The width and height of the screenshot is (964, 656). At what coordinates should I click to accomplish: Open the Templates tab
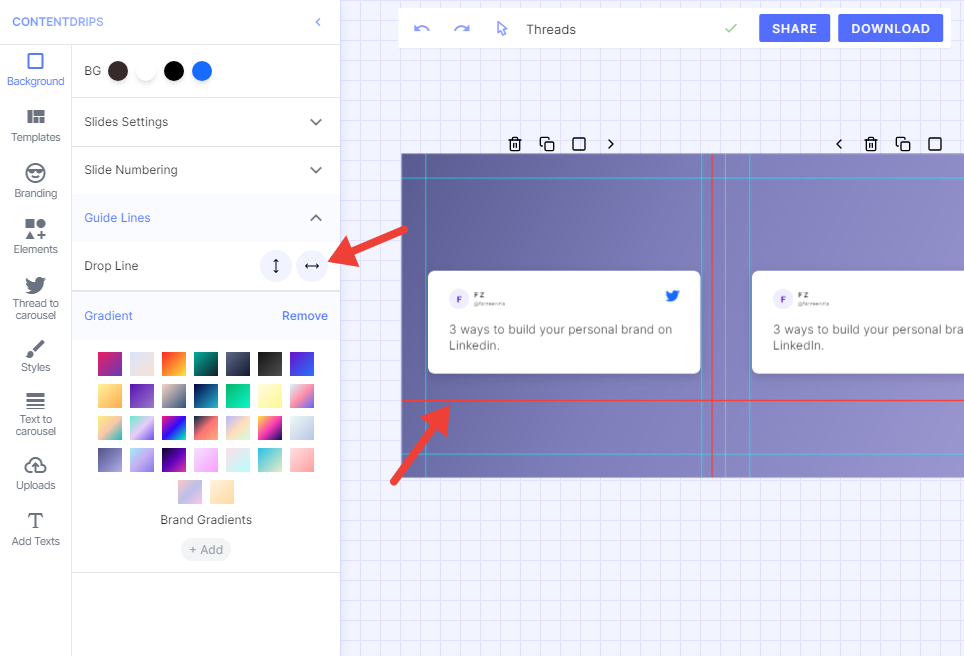pos(36,126)
